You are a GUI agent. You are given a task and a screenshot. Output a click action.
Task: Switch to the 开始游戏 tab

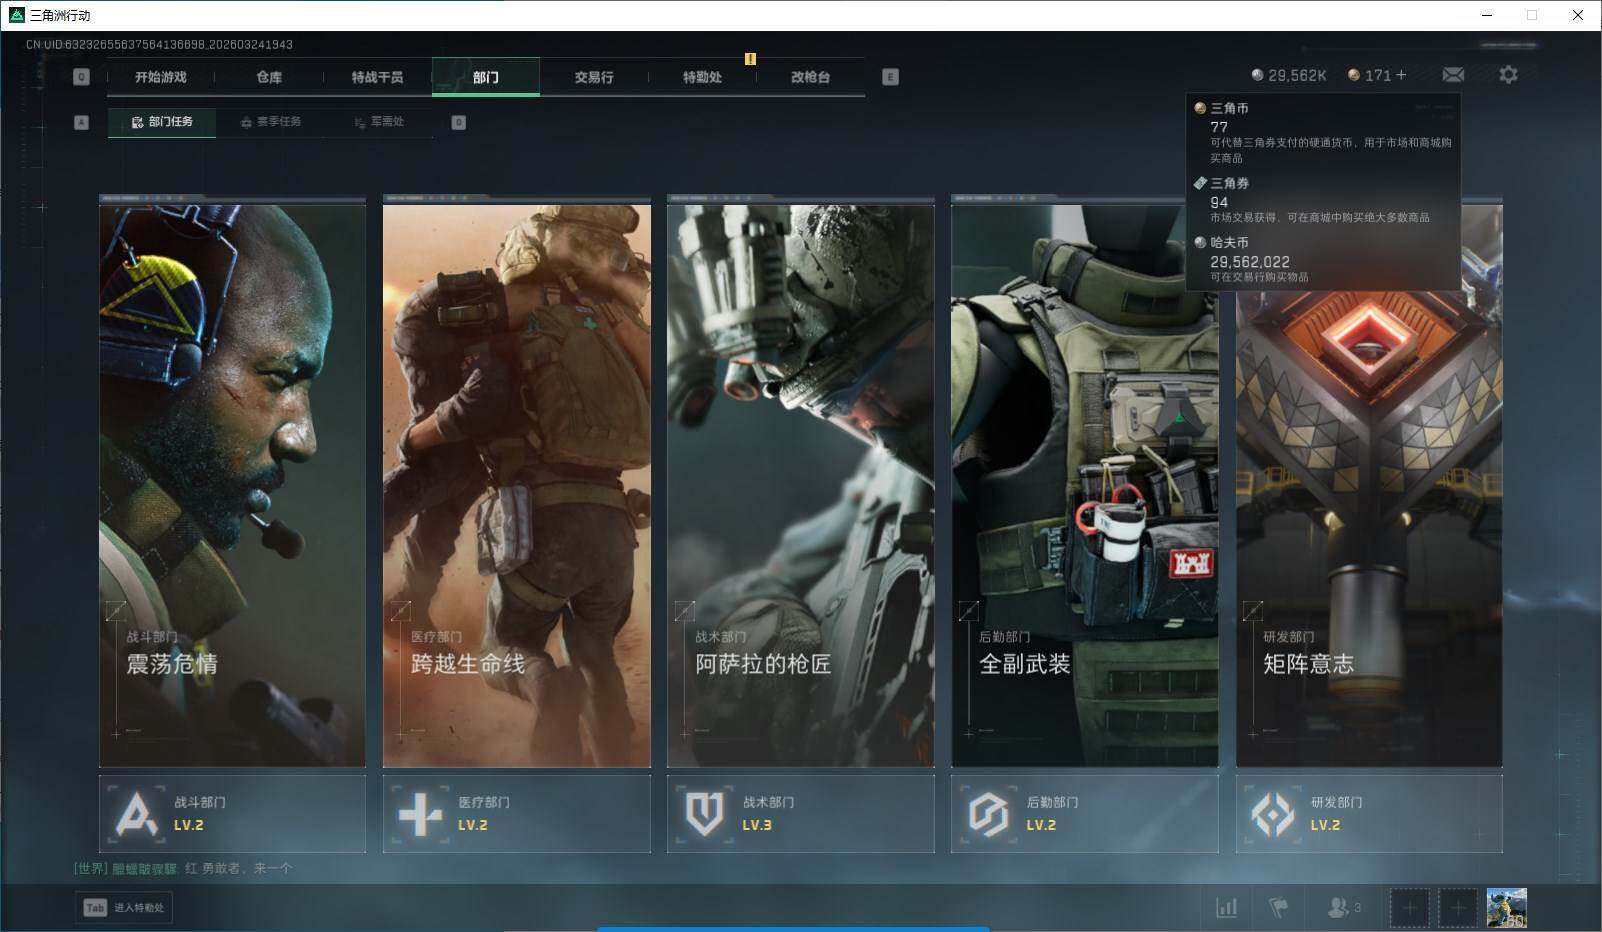point(161,77)
